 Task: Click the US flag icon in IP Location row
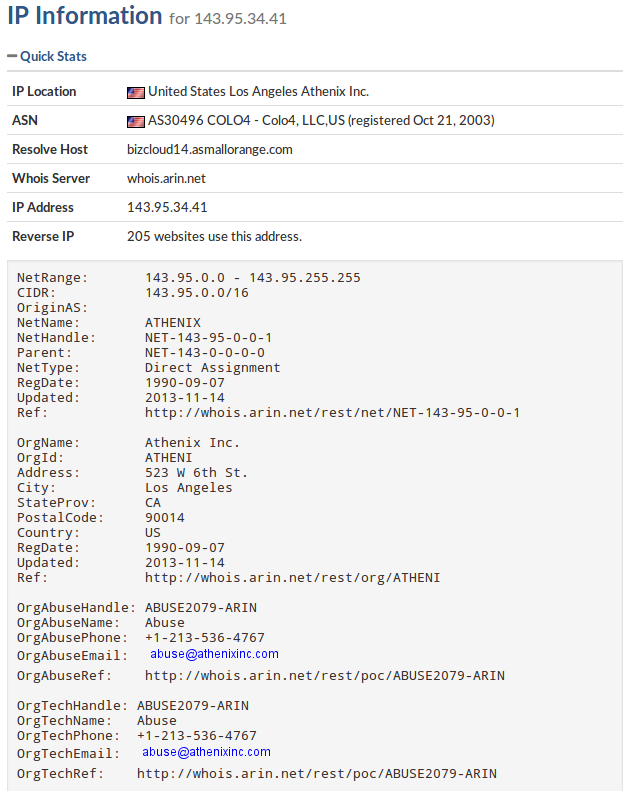point(135,93)
